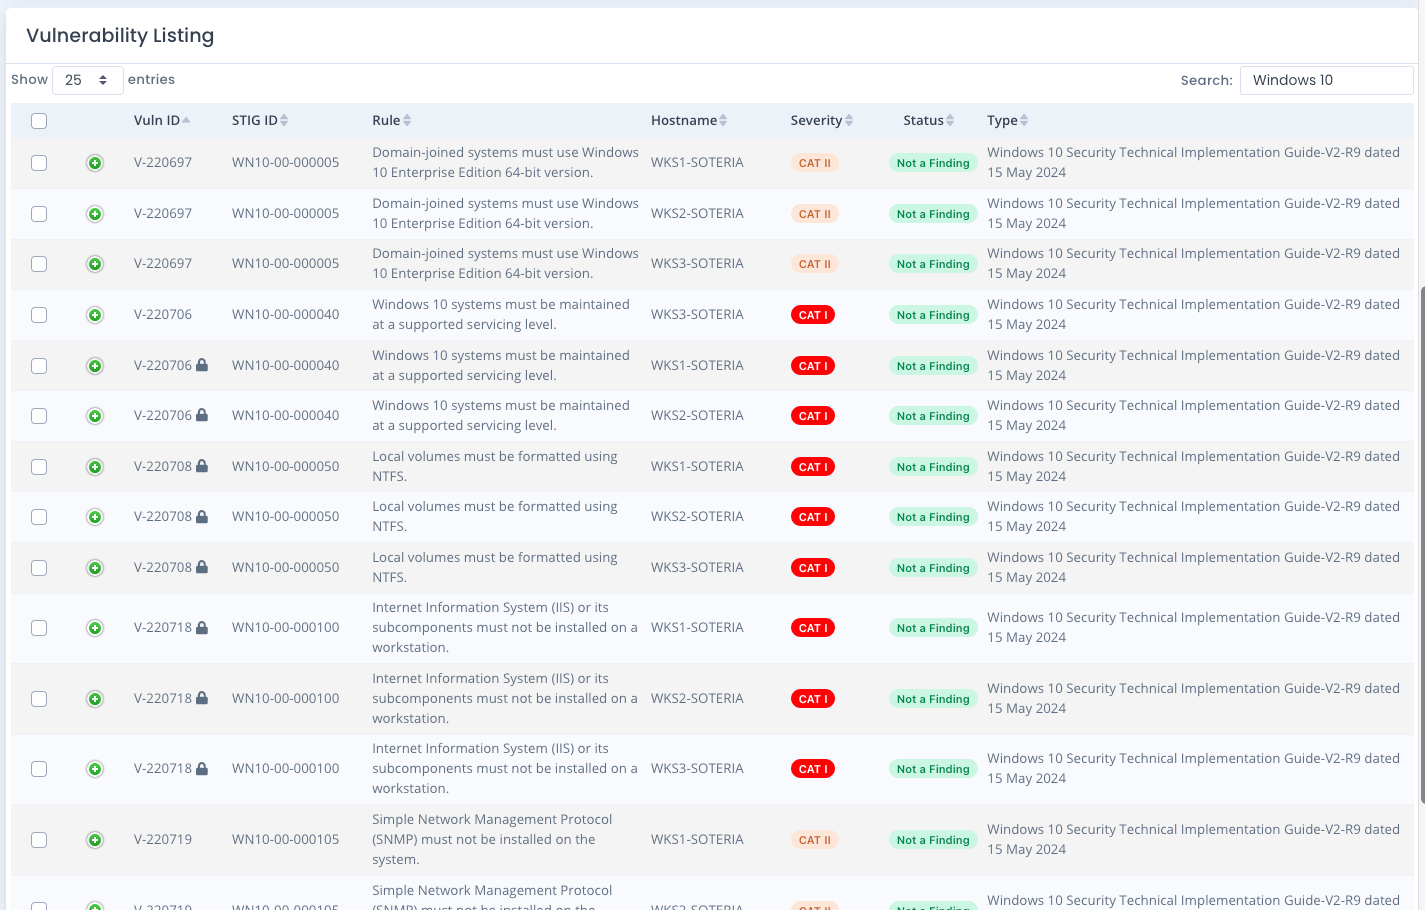Click CAT I badge on V-220706 WKS3-SOTERIA row
This screenshot has width=1425, height=910.
click(x=813, y=315)
